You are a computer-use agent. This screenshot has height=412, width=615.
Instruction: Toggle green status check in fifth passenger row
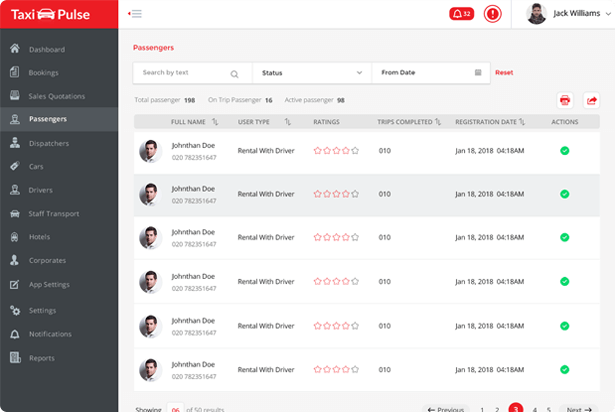pyautogui.click(x=564, y=326)
